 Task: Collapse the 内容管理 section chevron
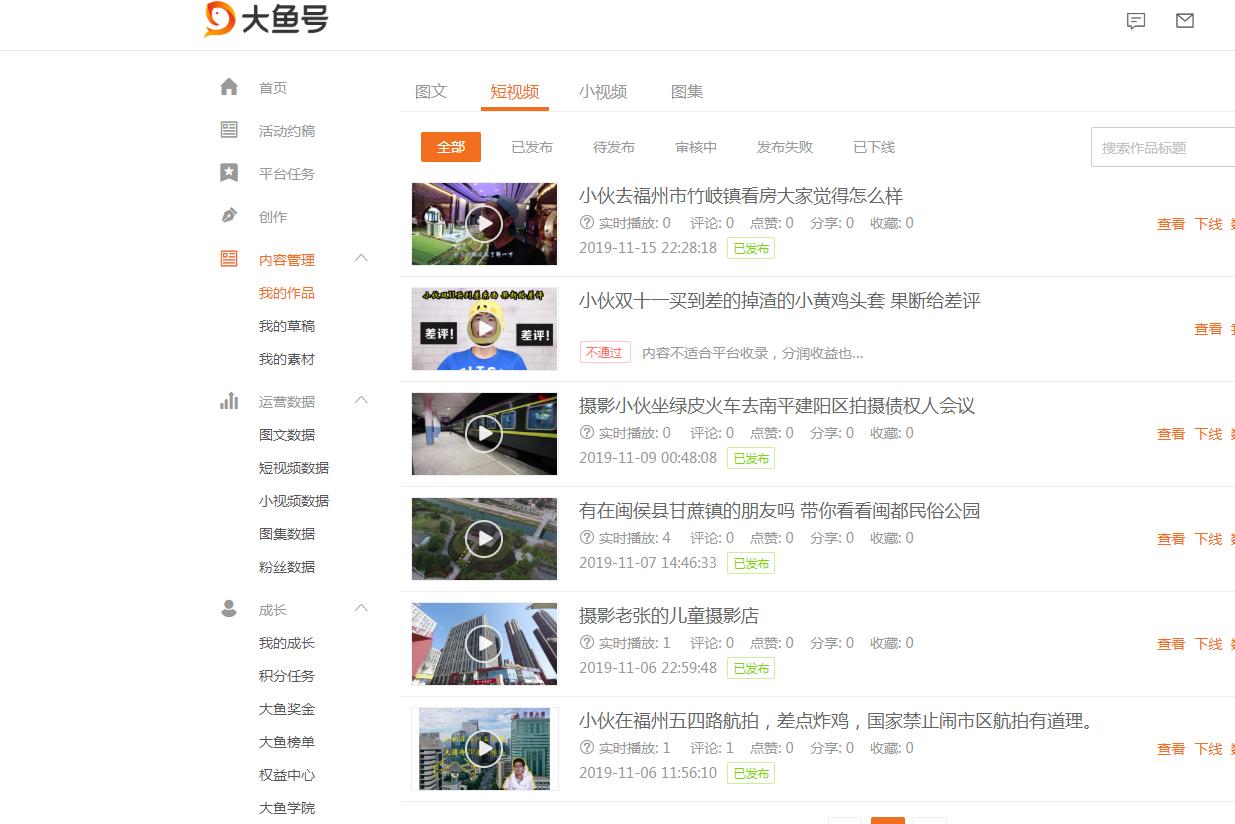(x=361, y=258)
